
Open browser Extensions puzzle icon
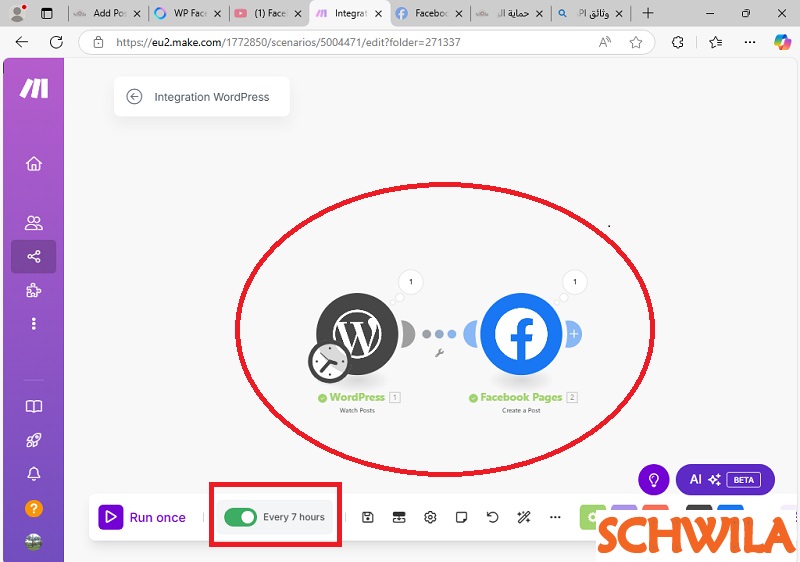[678, 42]
